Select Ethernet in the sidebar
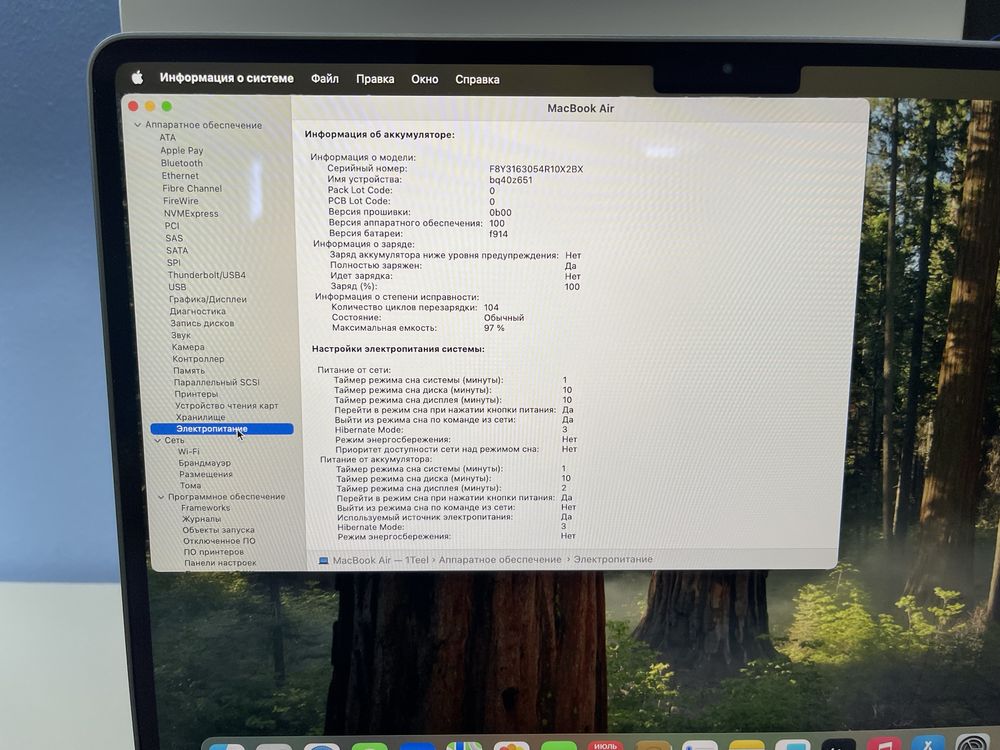The width and height of the screenshot is (1000, 750). click(180, 175)
